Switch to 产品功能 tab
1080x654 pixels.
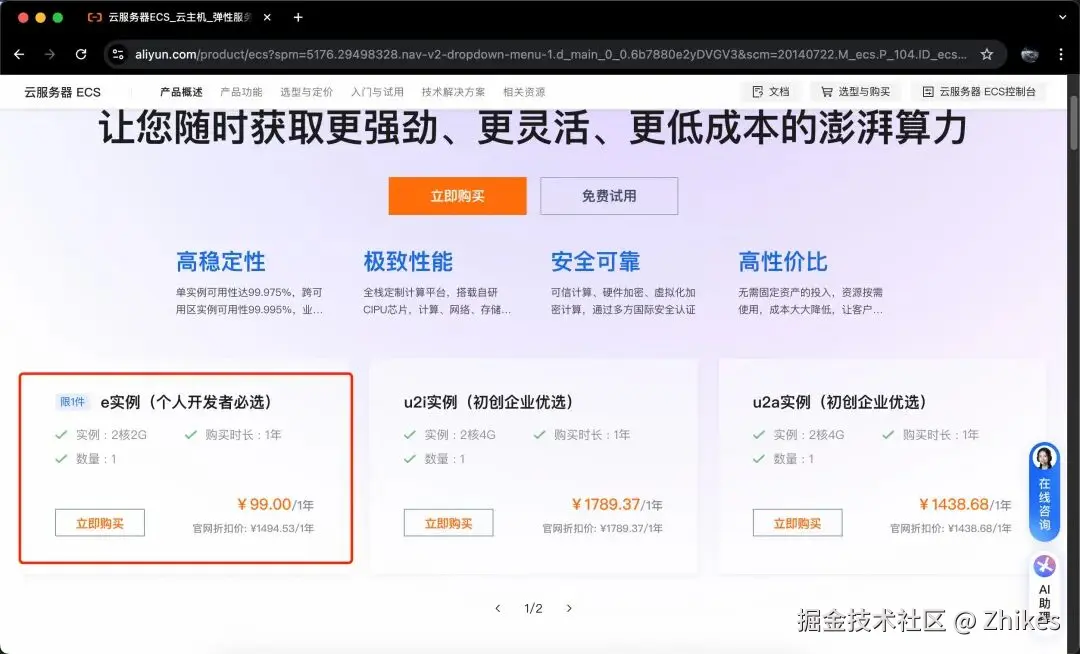(241, 92)
